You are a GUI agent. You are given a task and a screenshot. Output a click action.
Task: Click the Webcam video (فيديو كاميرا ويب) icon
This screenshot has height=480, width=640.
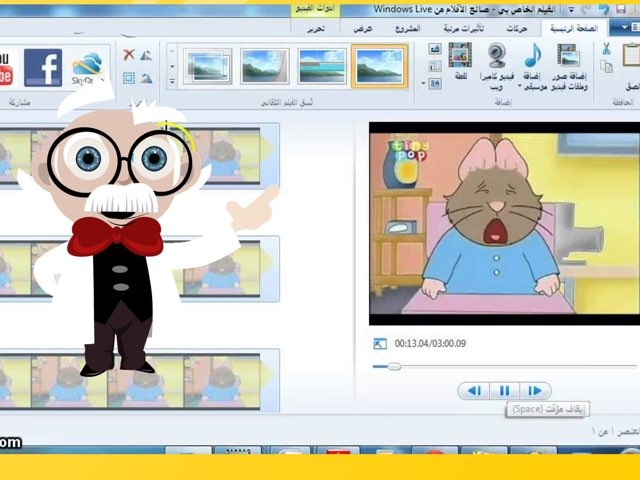tap(497, 55)
